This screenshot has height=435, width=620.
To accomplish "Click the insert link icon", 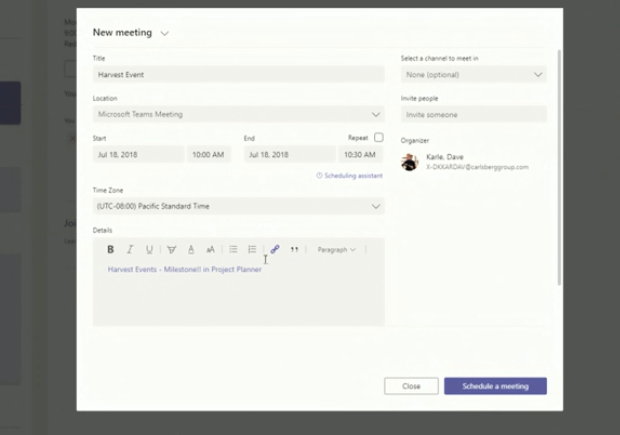I will (275, 250).
